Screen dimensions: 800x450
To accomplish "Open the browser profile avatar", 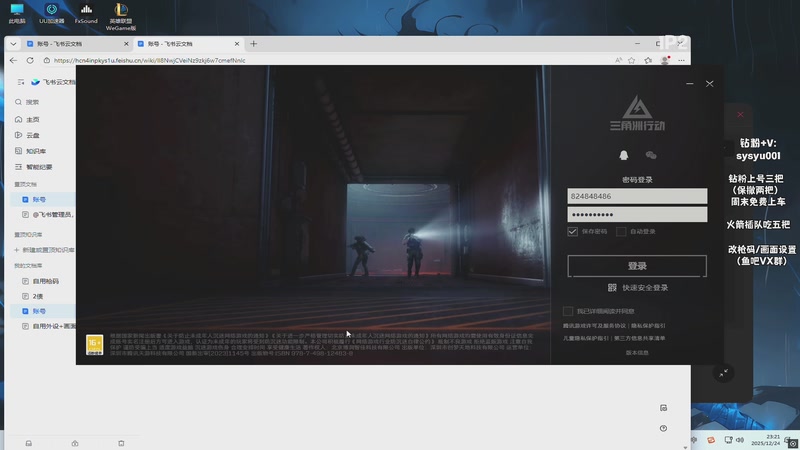I will tap(665, 60).
